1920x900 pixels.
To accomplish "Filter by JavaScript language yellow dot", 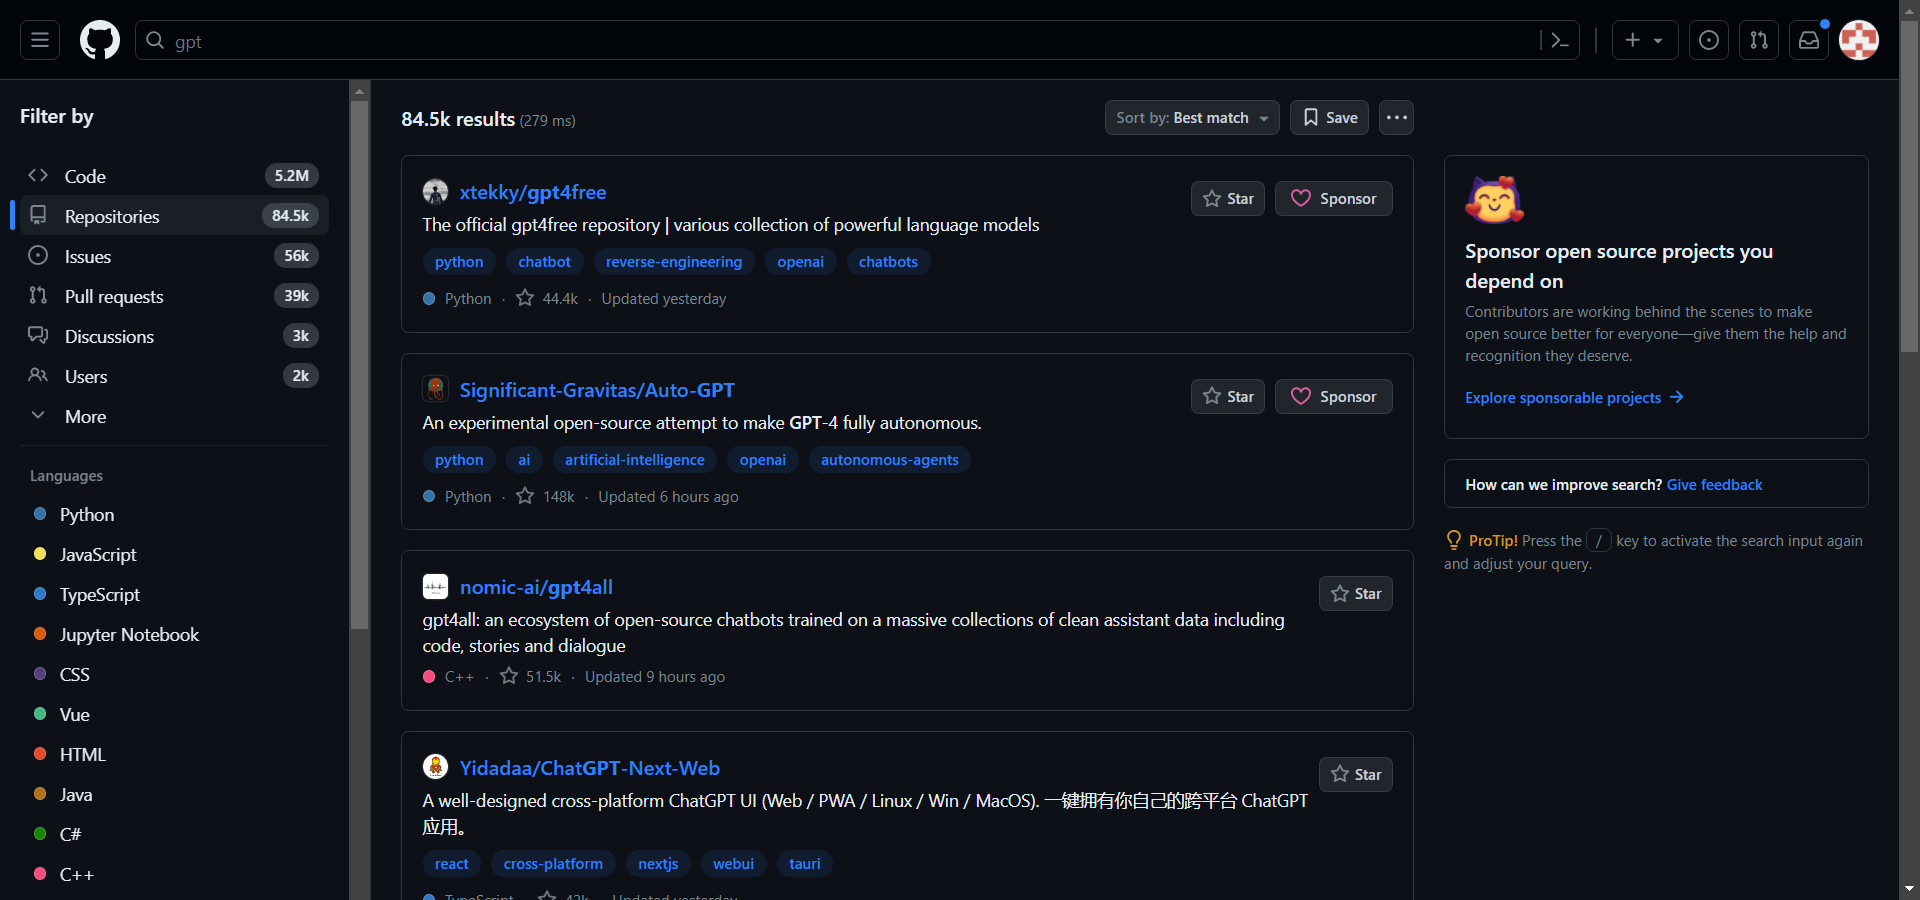I will click(40, 554).
